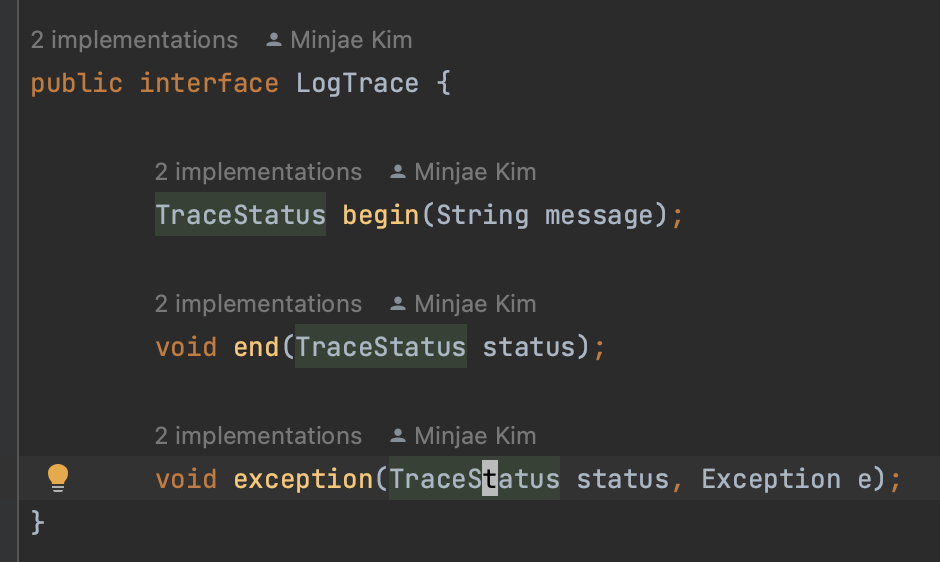The width and height of the screenshot is (940, 562).
Task: Click the closing brace of the interface
Action: coord(37,522)
